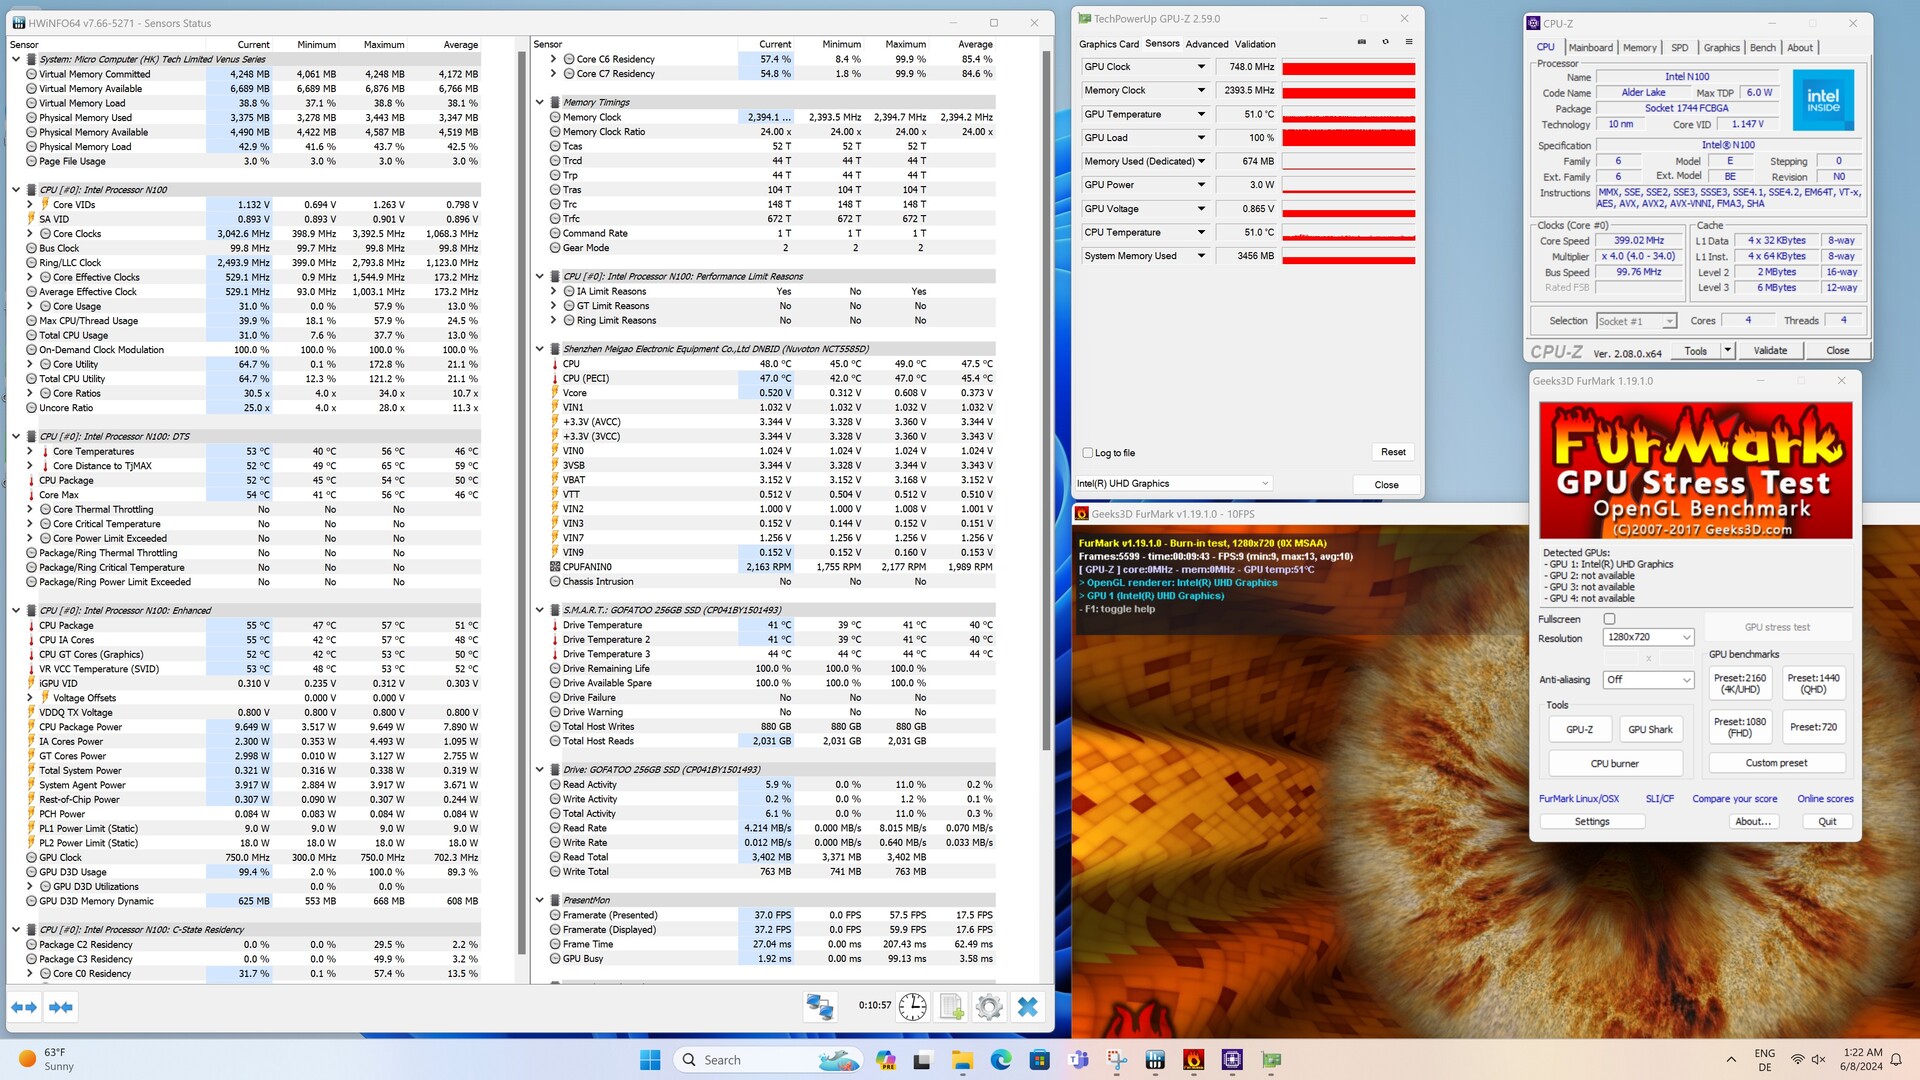Switch to GPU-Z taskbar icon
The width and height of the screenshot is (1920, 1080).
(x=1272, y=1060)
